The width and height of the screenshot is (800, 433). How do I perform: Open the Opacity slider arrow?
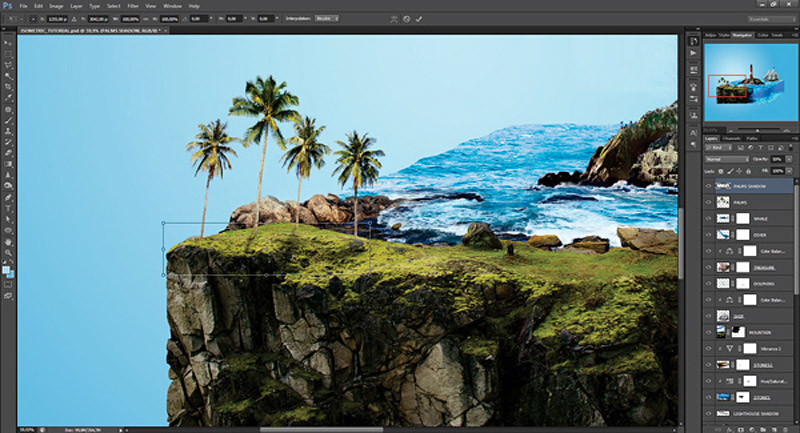coord(789,160)
